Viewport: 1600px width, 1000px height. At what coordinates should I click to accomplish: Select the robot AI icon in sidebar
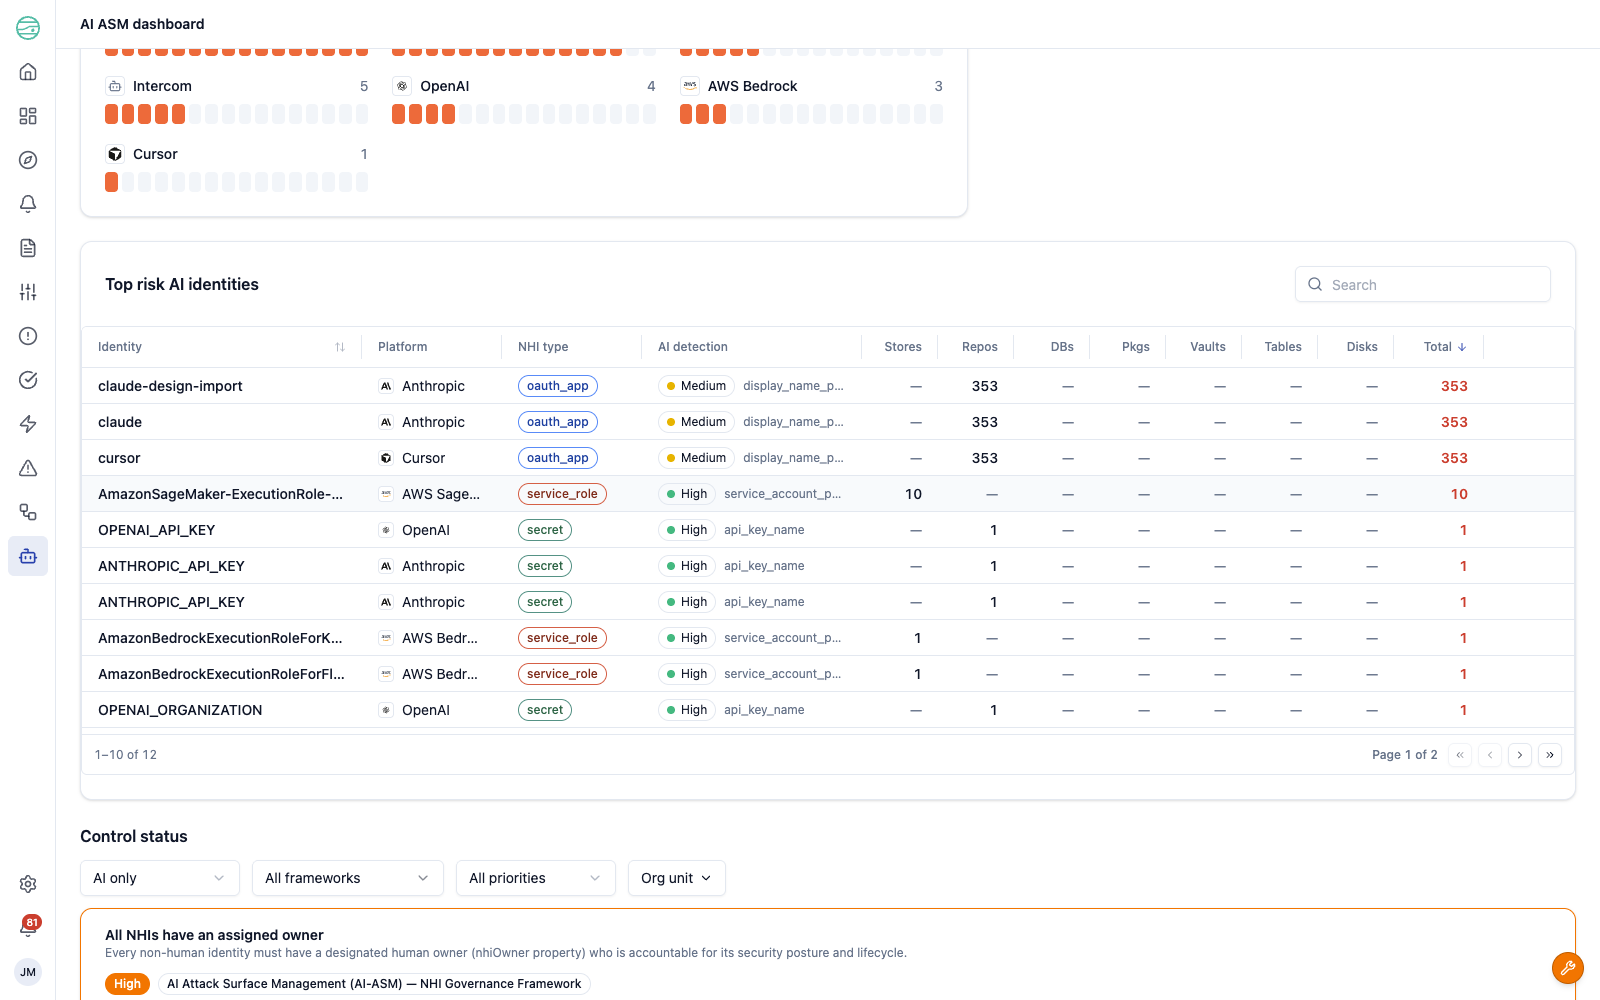click(28, 556)
